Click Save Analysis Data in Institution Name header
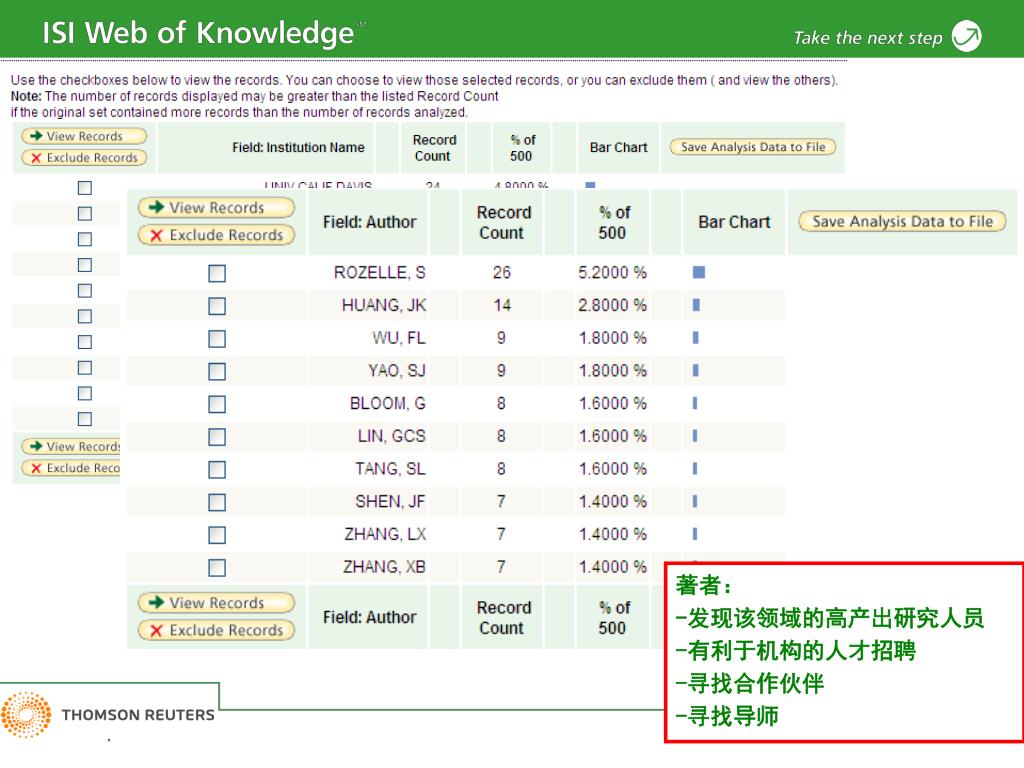The width and height of the screenshot is (1024, 768). (x=753, y=147)
